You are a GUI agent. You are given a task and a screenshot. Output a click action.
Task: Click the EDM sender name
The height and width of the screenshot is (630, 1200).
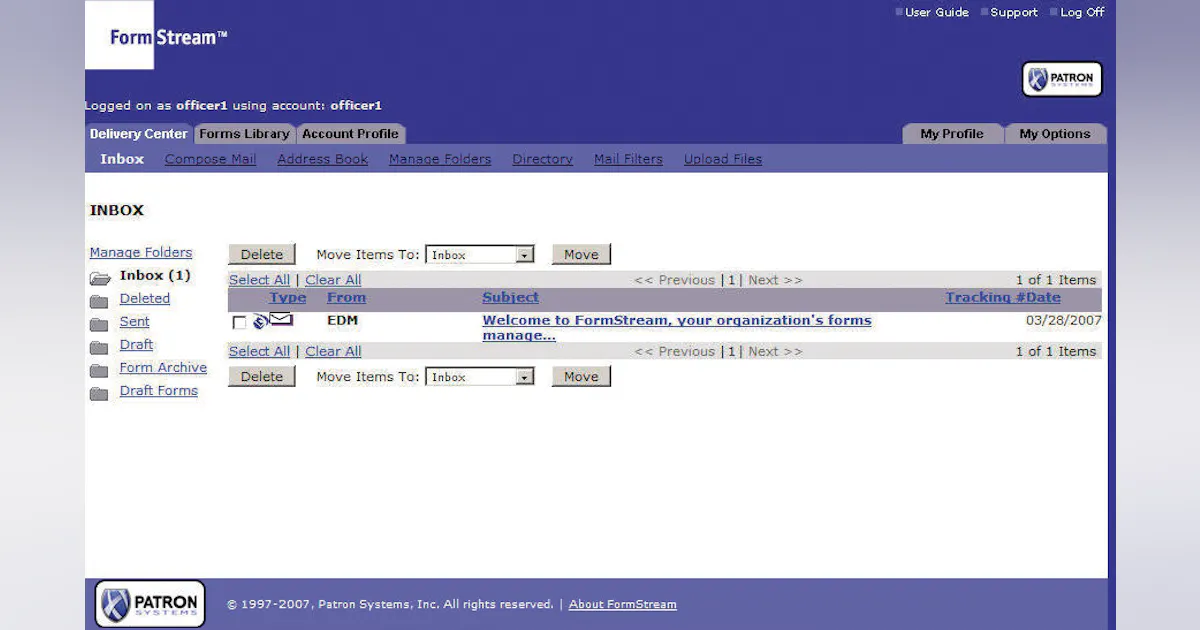point(343,321)
